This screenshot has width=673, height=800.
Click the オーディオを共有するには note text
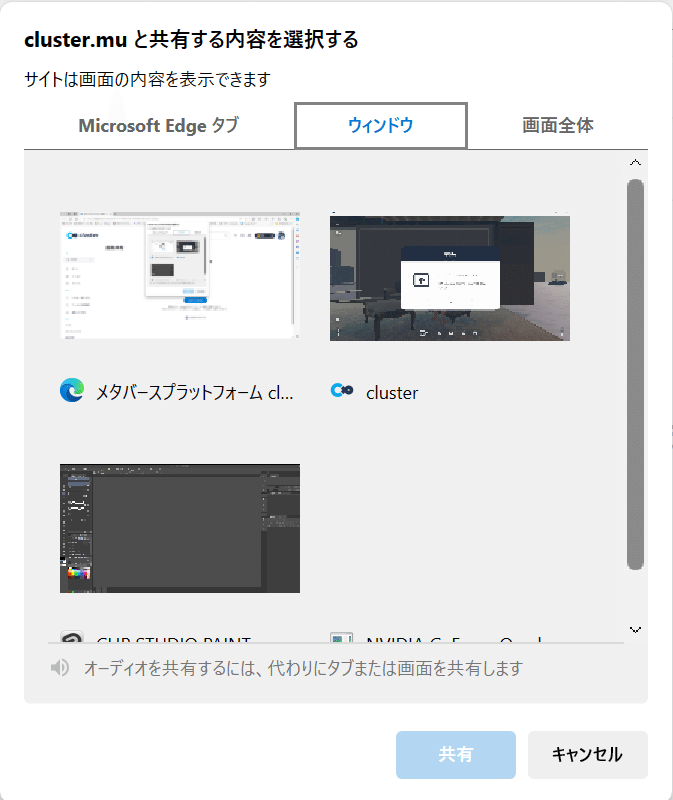(x=303, y=668)
